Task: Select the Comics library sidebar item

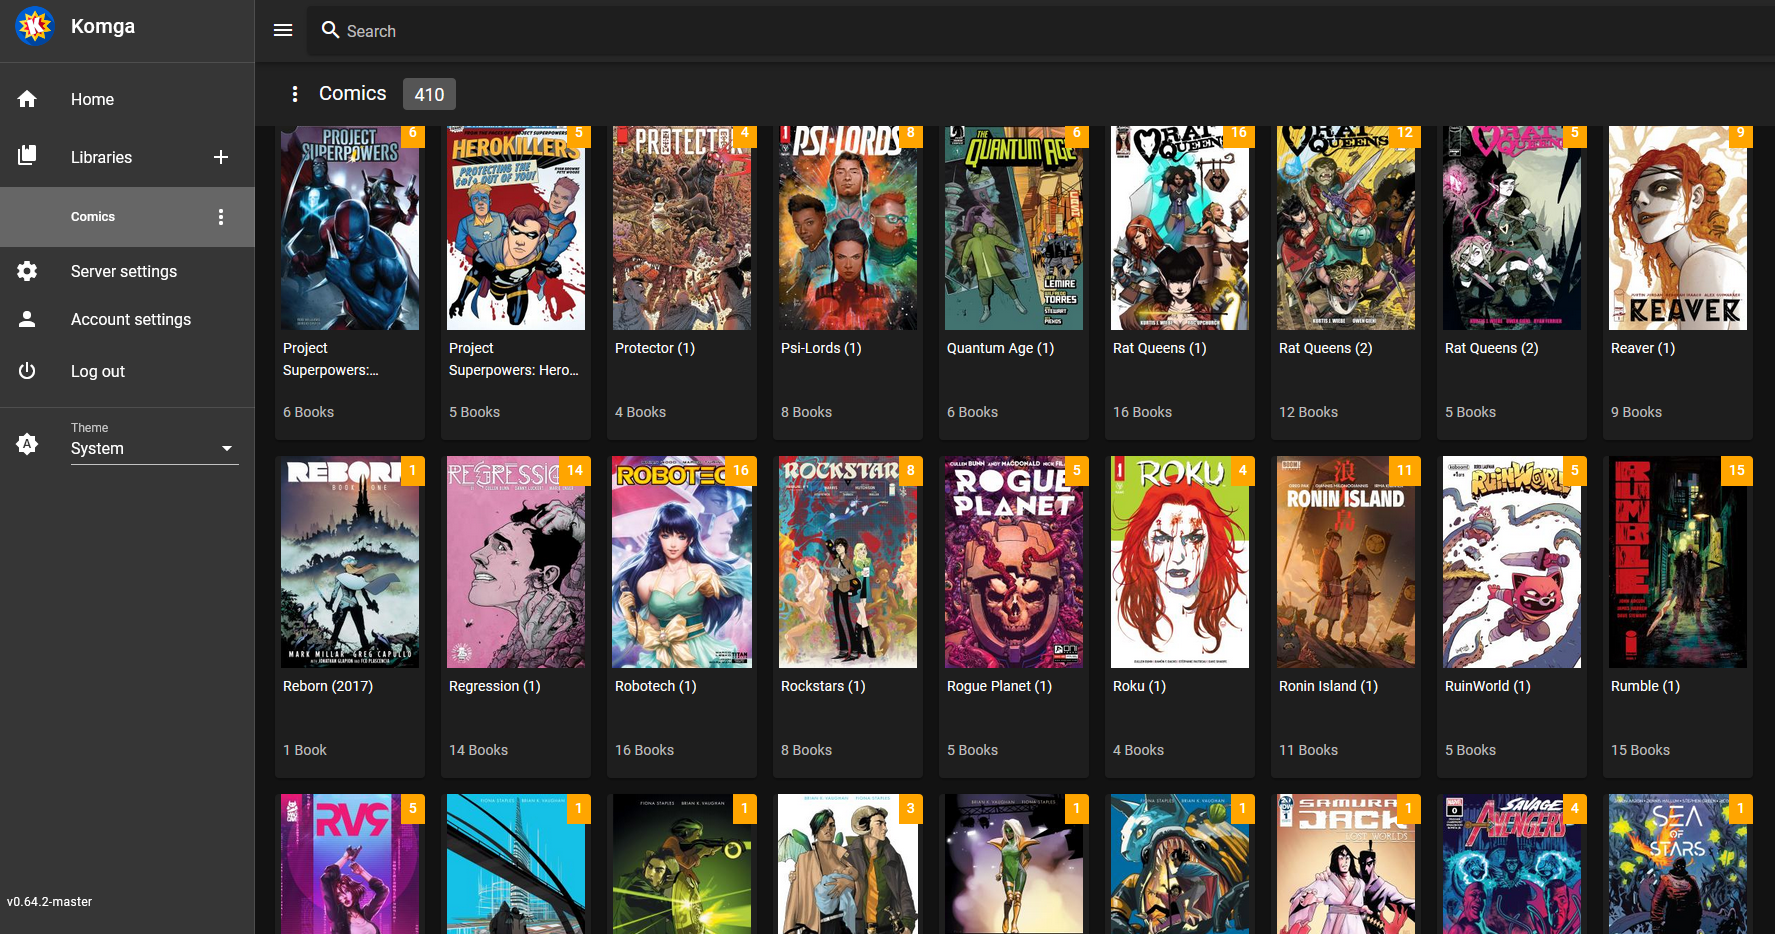Action: point(93,217)
